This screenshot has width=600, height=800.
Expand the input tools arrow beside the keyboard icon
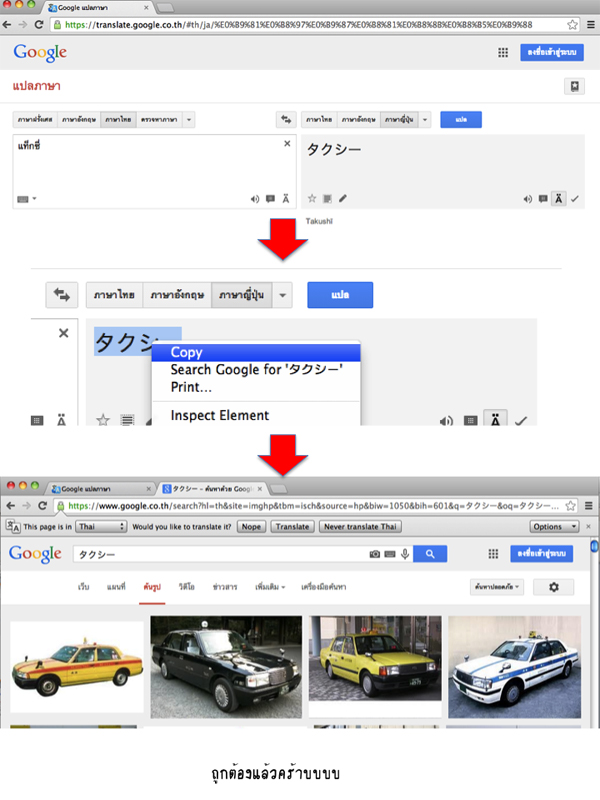(x=35, y=198)
